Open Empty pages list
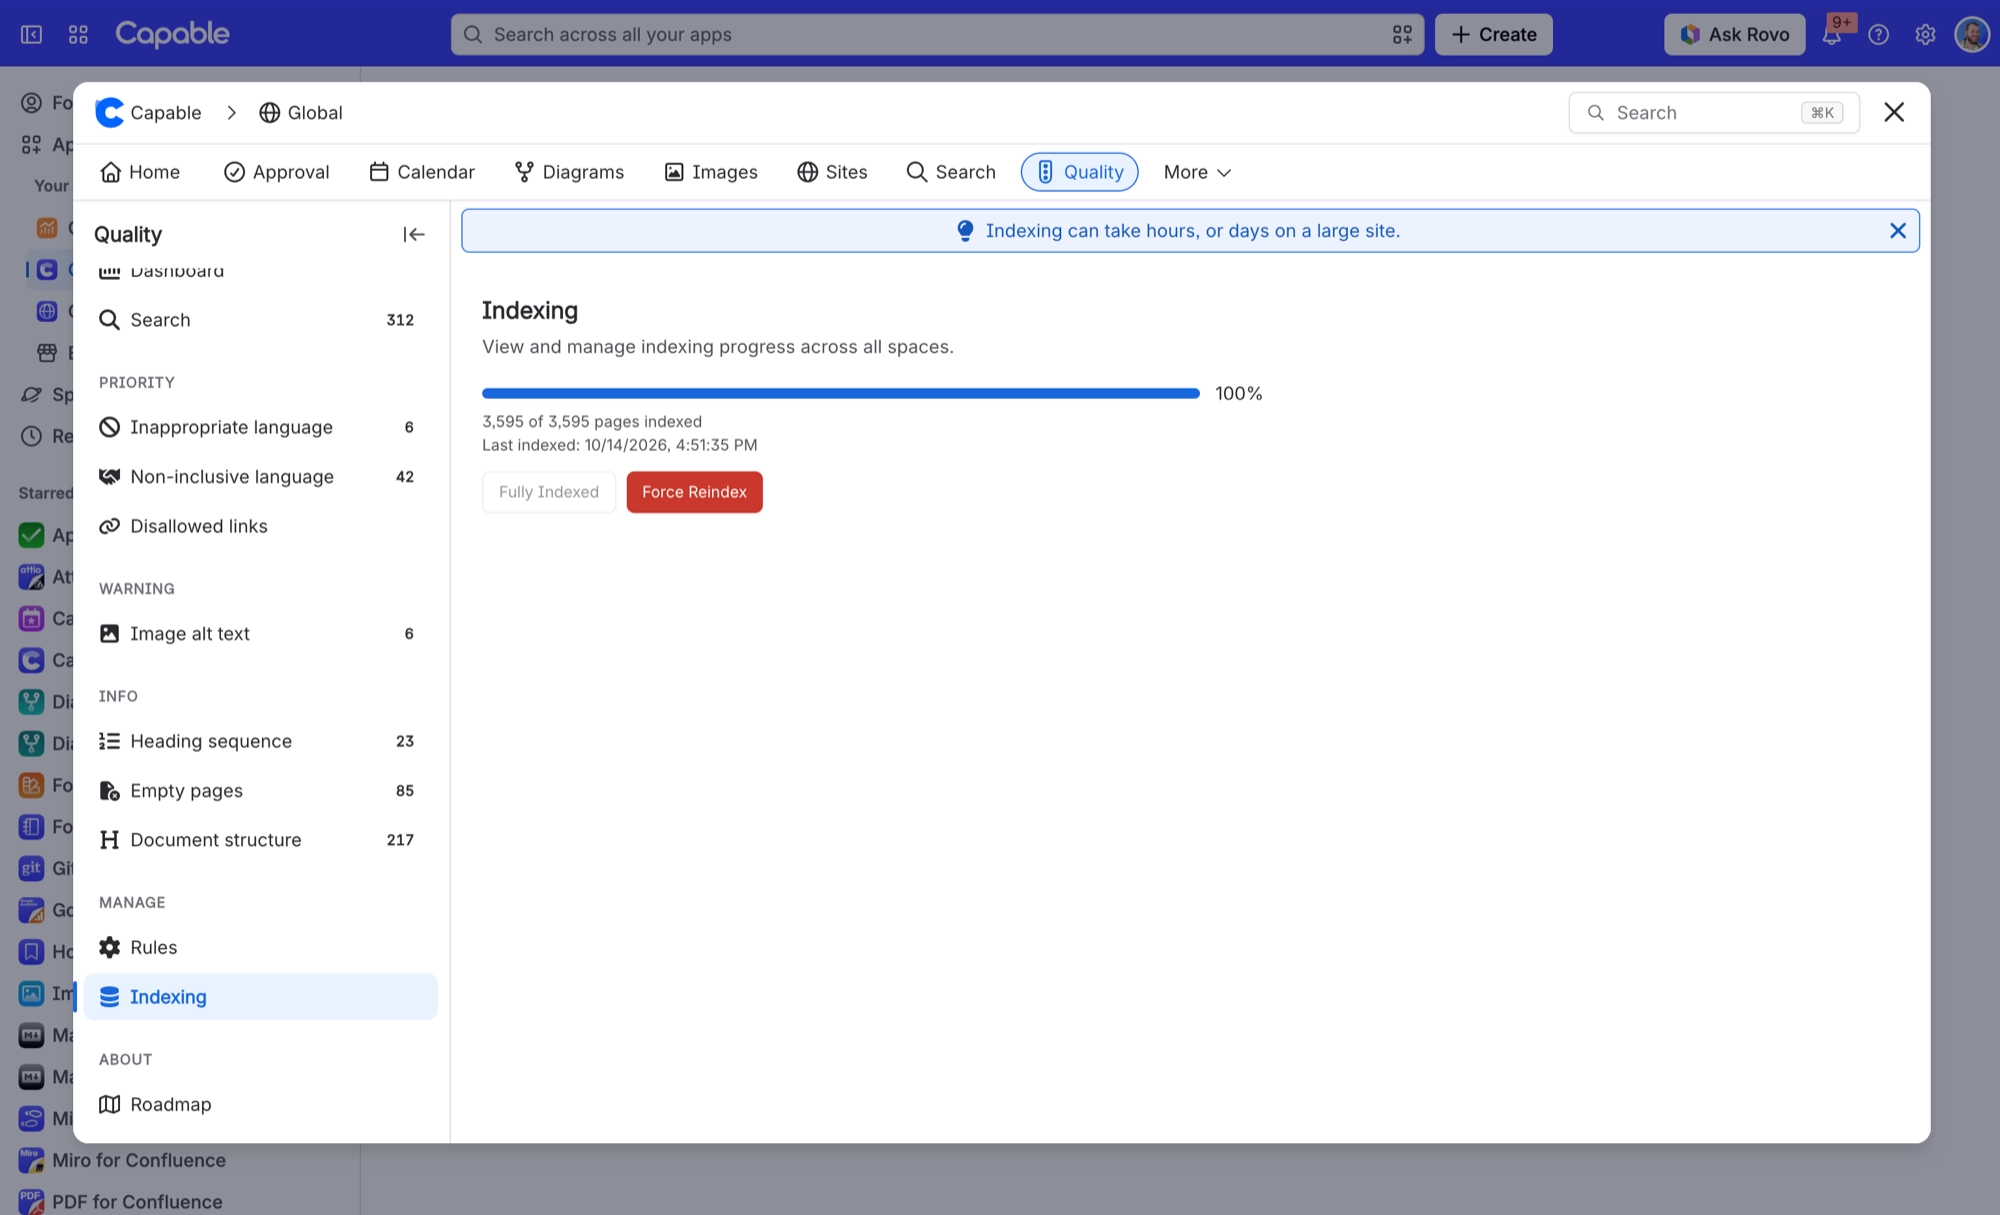2000x1215 pixels. click(x=260, y=791)
